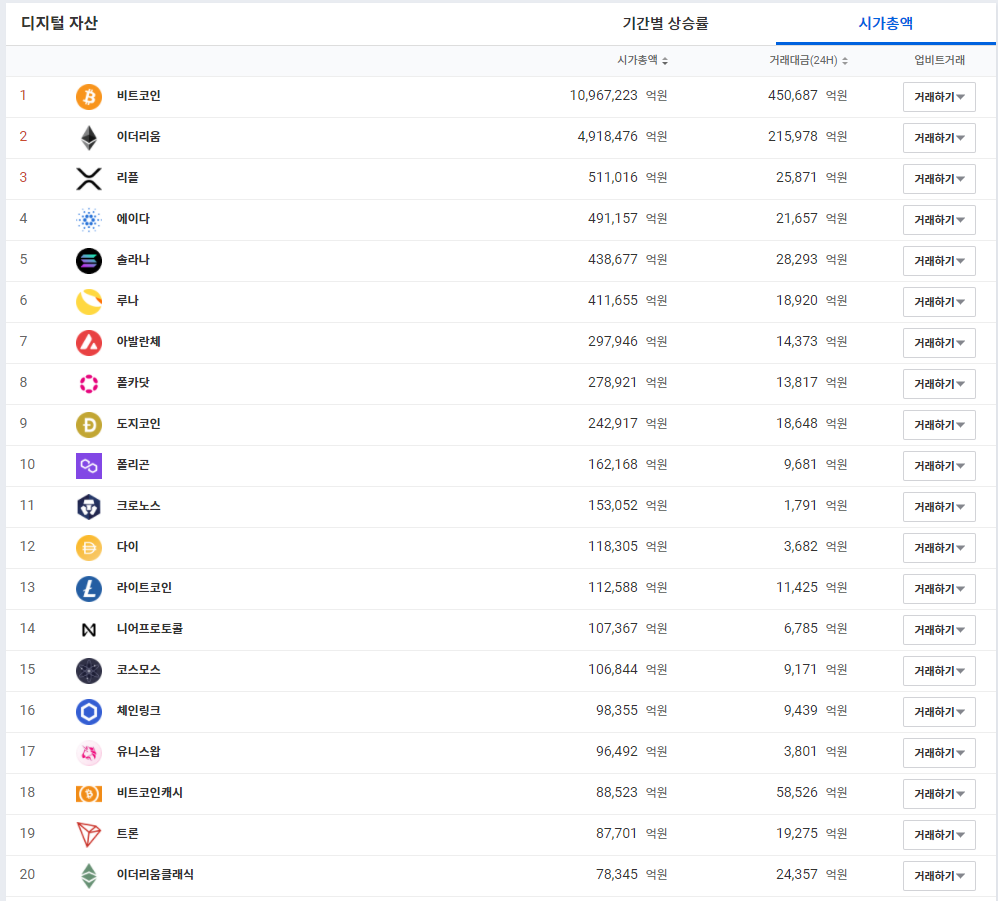Viewport: 998px width, 901px height.
Task: Click the Cronos (크로노스) navy icon
Action: pyautogui.click(x=89, y=507)
